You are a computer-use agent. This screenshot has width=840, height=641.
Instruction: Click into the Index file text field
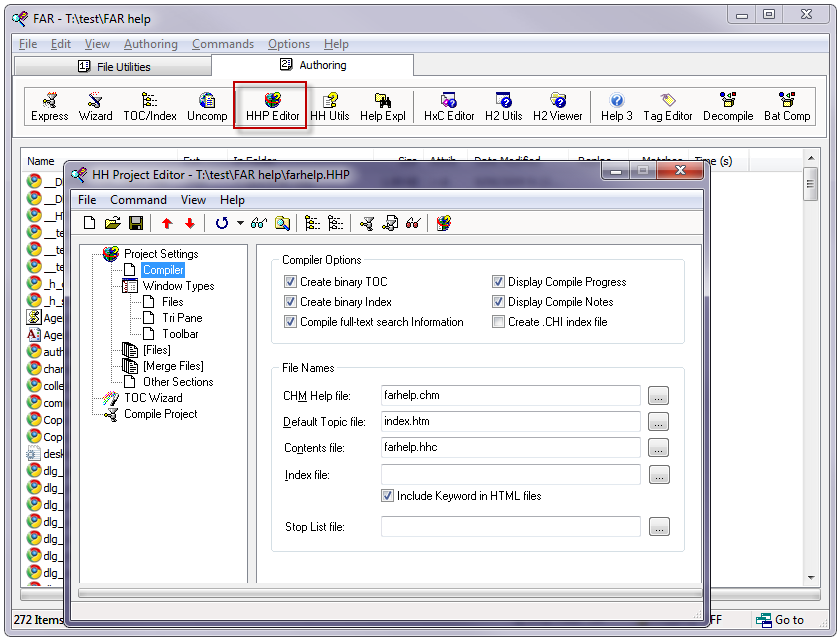[x=510, y=475]
